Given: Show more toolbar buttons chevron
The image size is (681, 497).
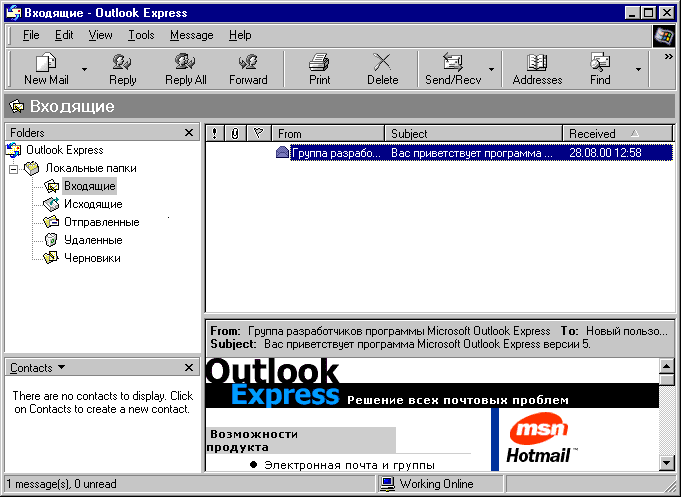Looking at the screenshot, I should pos(668,56).
